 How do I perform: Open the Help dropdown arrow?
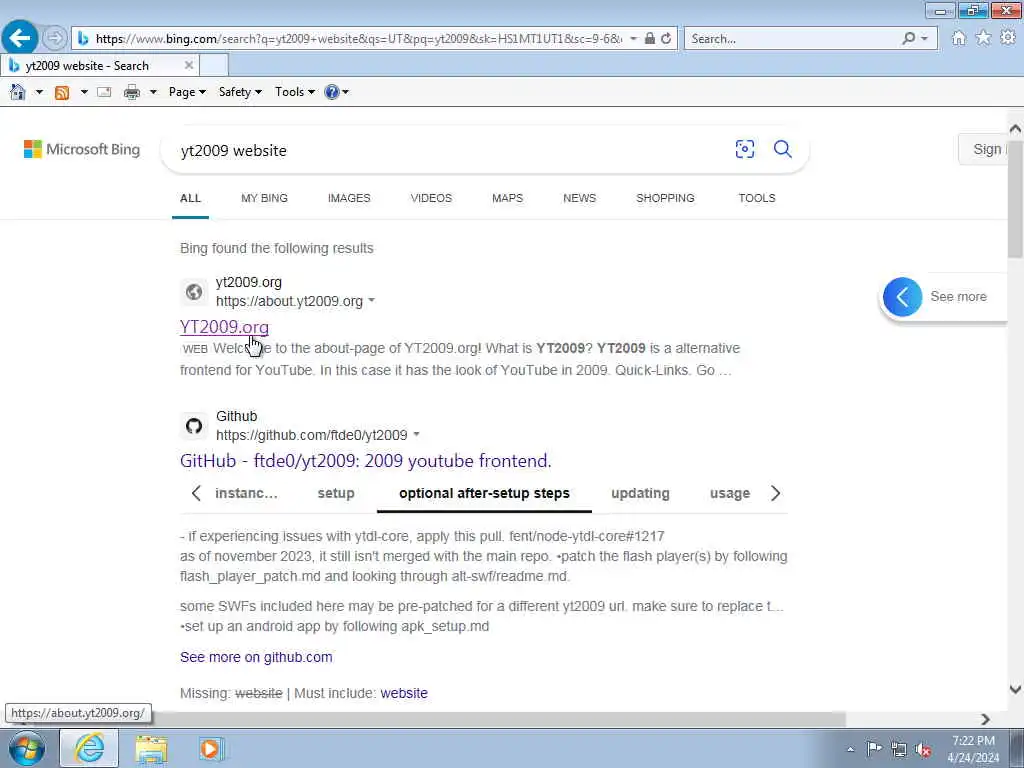(x=345, y=92)
